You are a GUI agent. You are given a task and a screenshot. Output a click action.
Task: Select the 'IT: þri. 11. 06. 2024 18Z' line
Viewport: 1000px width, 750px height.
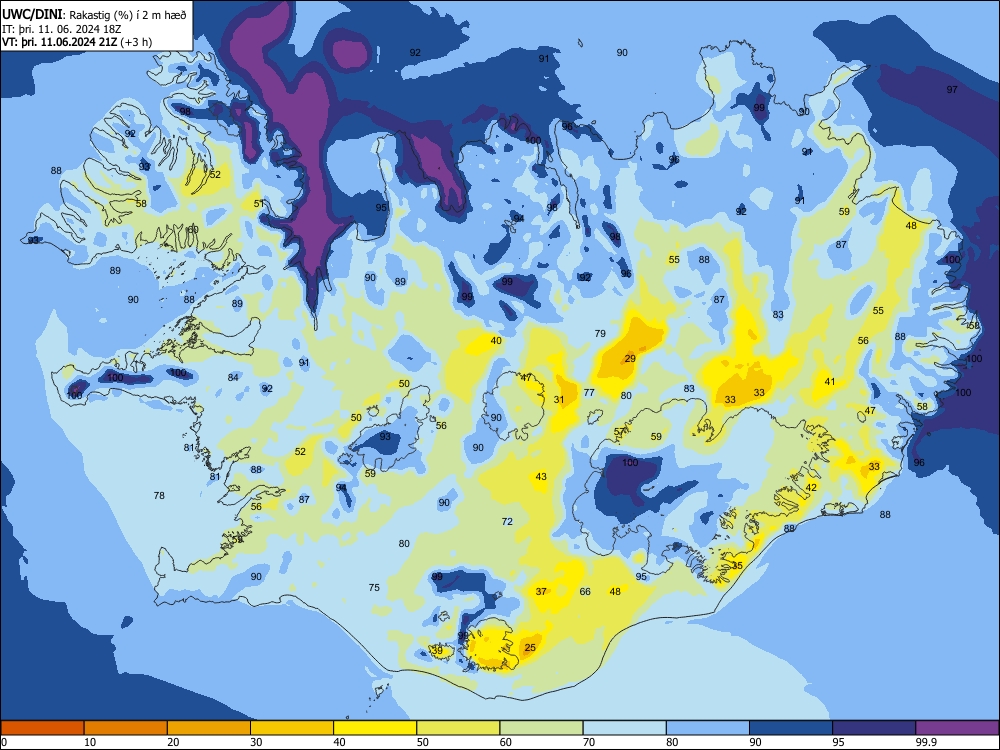tap(61, 29)
